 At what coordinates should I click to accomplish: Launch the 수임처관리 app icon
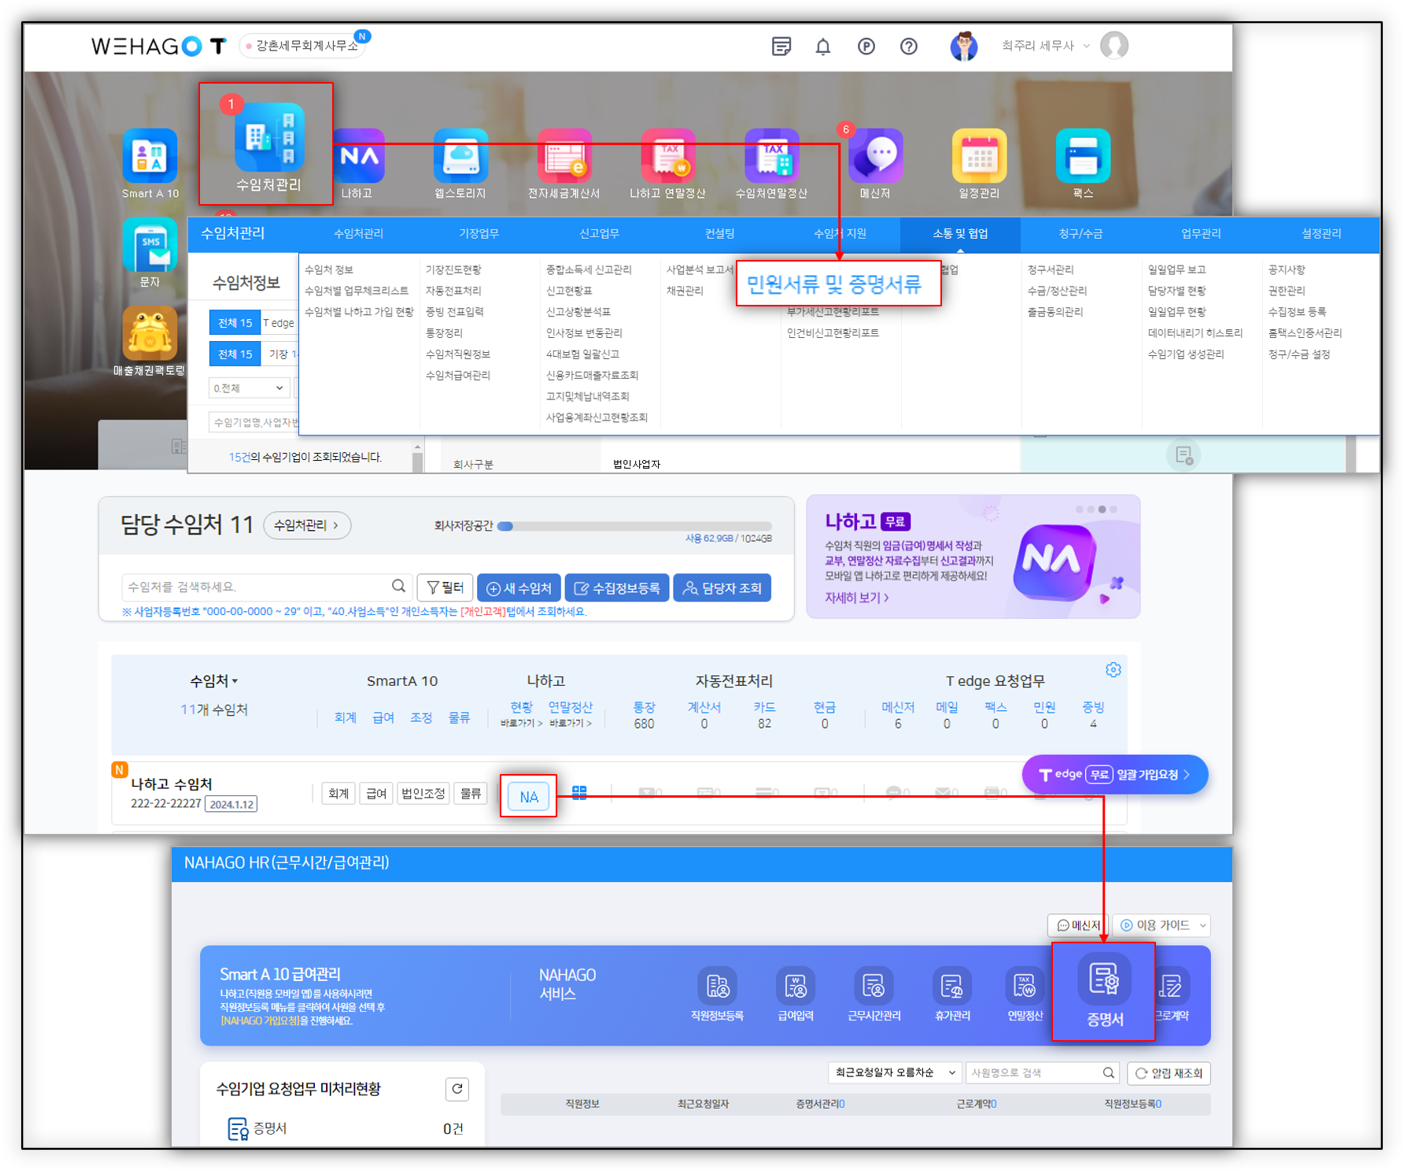[x=269, y=137]
